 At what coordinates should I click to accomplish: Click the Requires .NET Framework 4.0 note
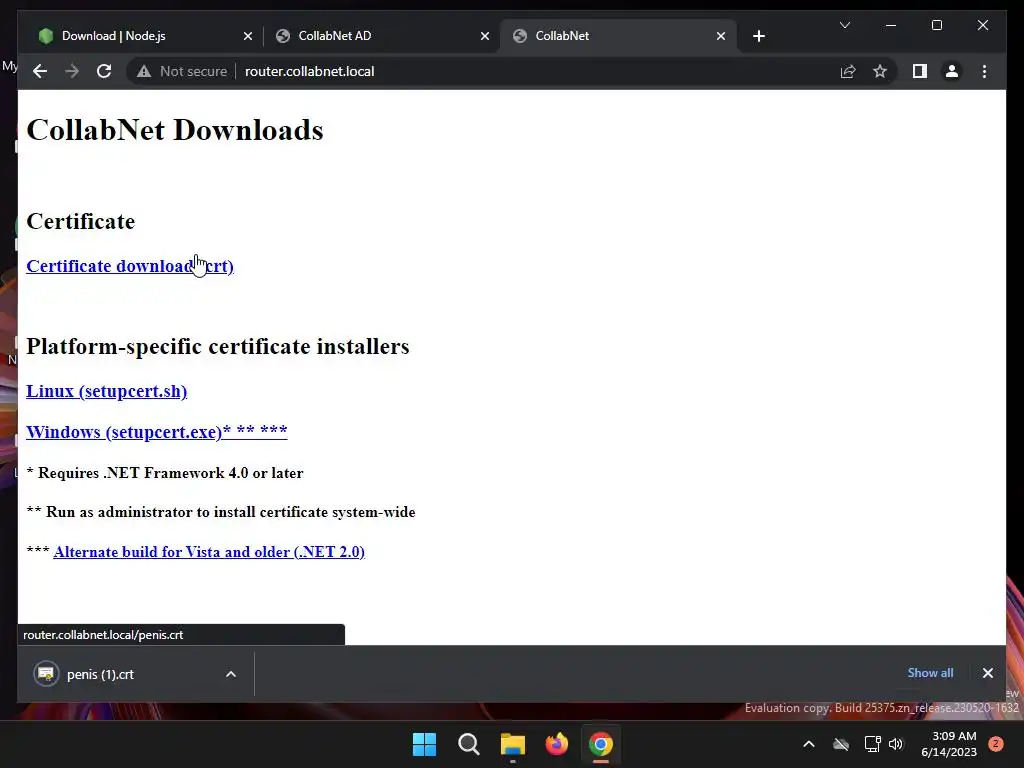coord(165,473)
